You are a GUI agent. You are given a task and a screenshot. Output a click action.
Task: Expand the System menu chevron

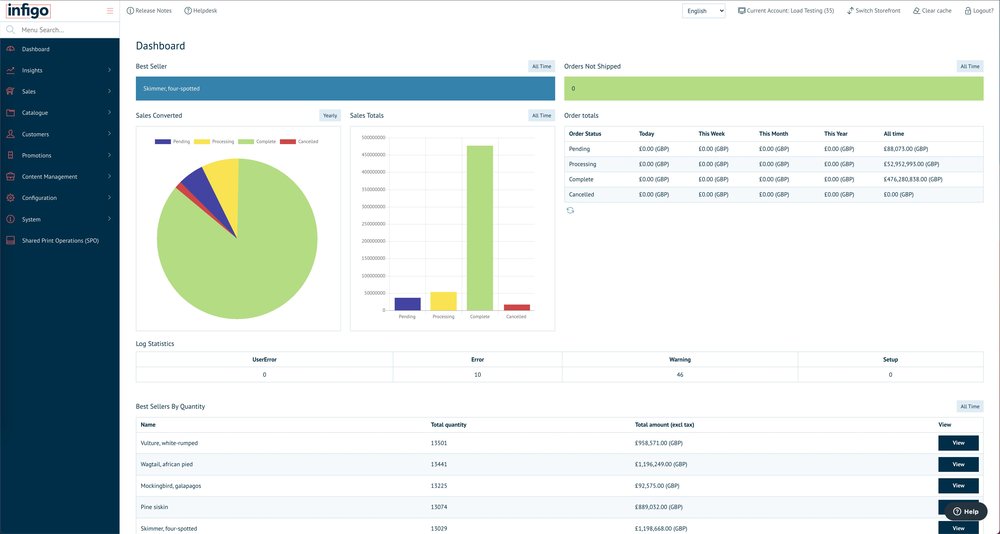(109, 219)
